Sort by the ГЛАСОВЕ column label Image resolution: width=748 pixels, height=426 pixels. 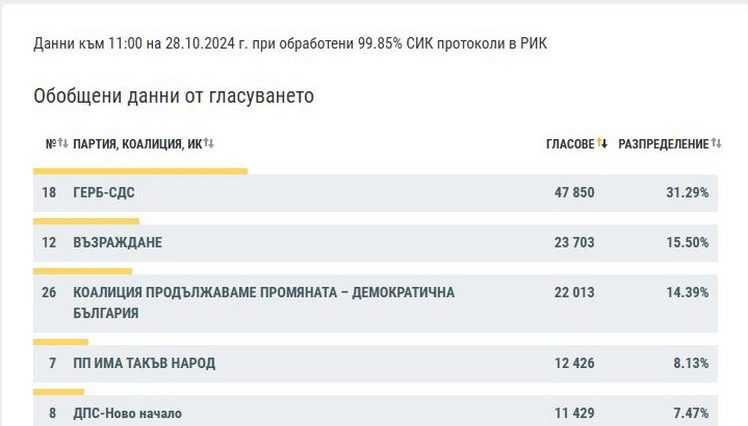coord(570,144)
